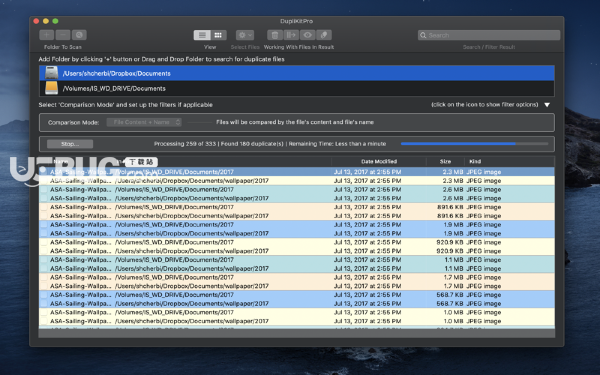Image resolution: width=600 pixels, height=375 pixels.
Task: Click the move files arrow icon
Action: pos(291,35)
